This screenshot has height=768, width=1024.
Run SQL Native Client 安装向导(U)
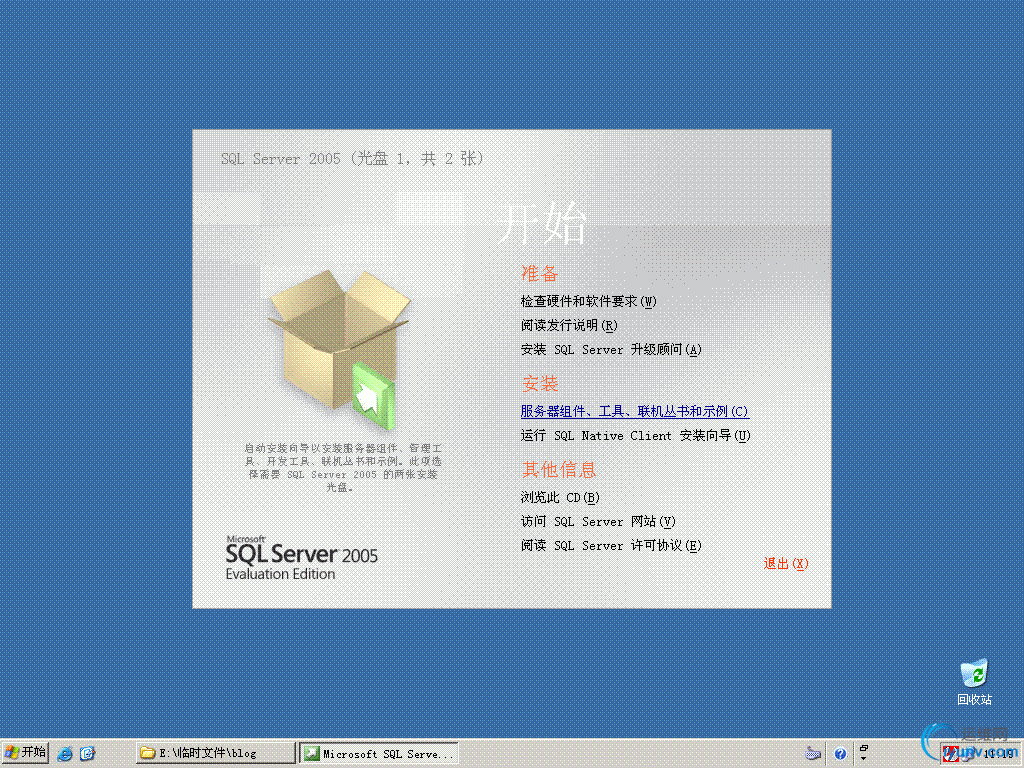point(635,436)
